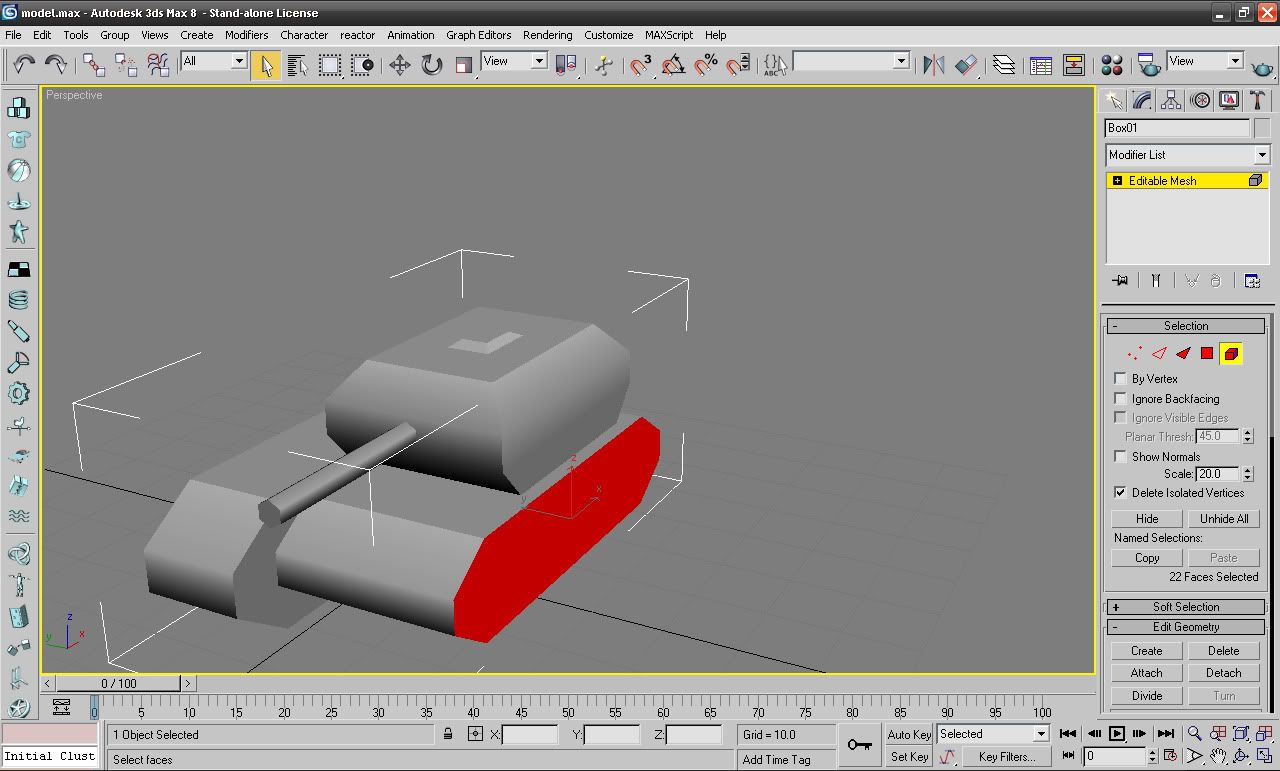This screenshot has height=771, width=1280.
Task: Click Quick Render teapot icon
Action: coord(1262,65)
